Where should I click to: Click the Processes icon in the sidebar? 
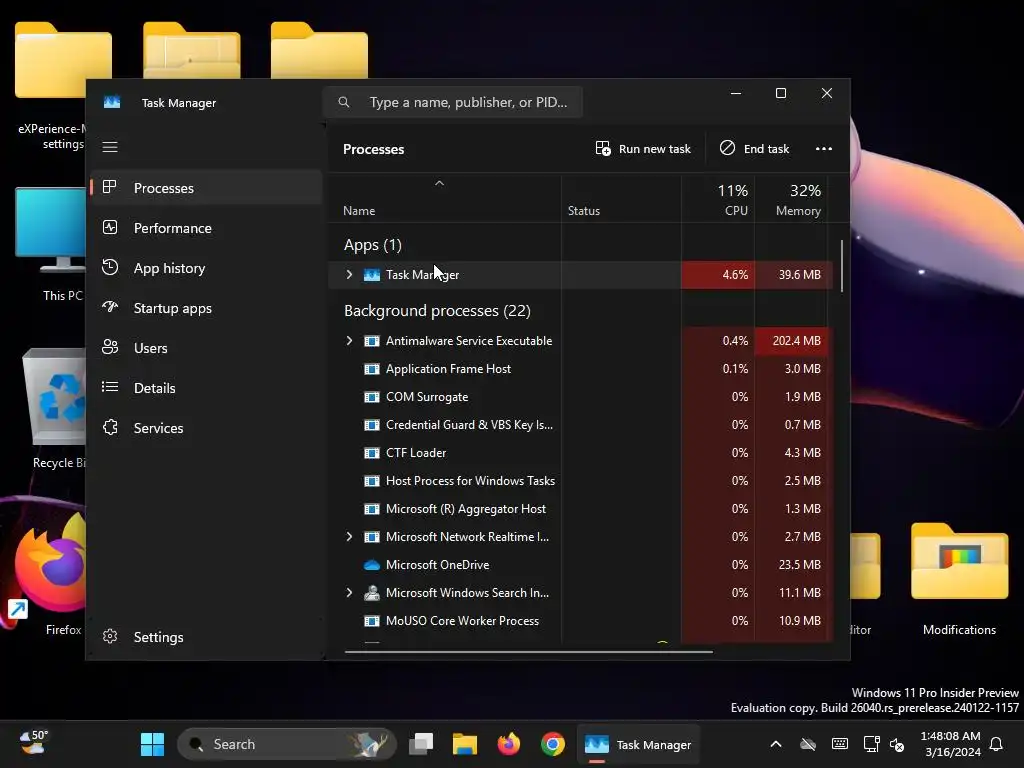click(110, 187)
